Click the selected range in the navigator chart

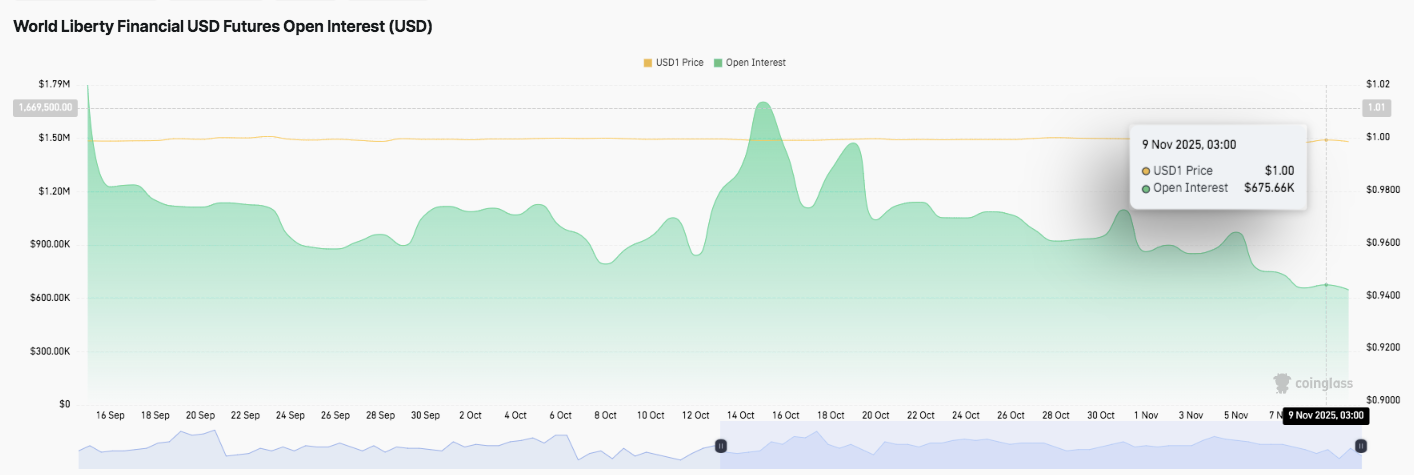coord(1040,445)
